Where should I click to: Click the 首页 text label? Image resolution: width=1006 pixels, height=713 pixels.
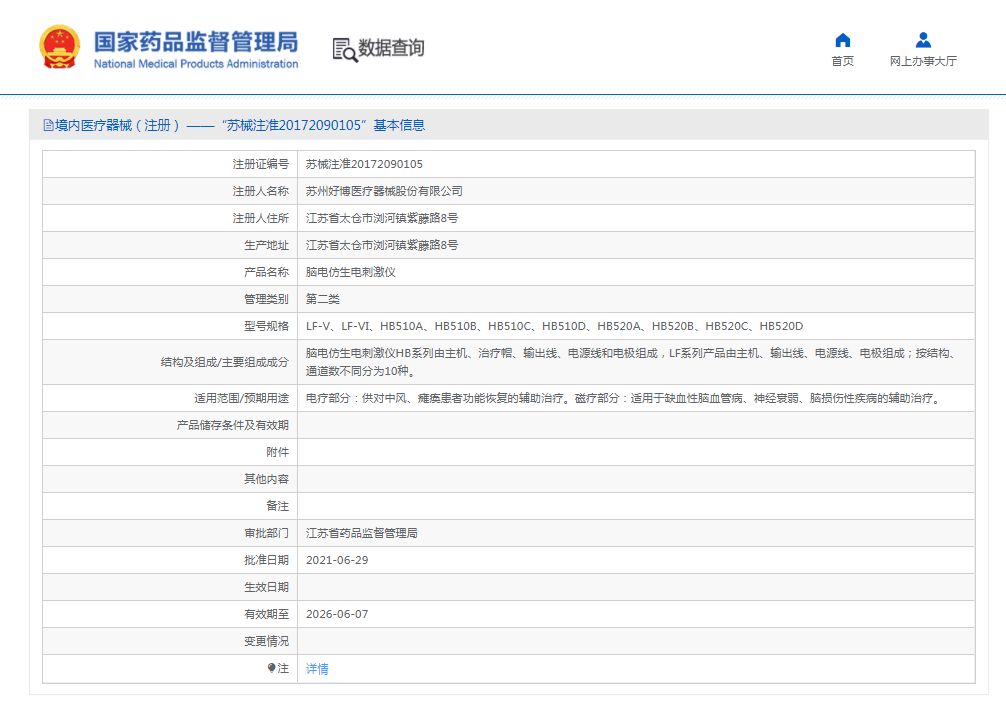click(842, 61)
